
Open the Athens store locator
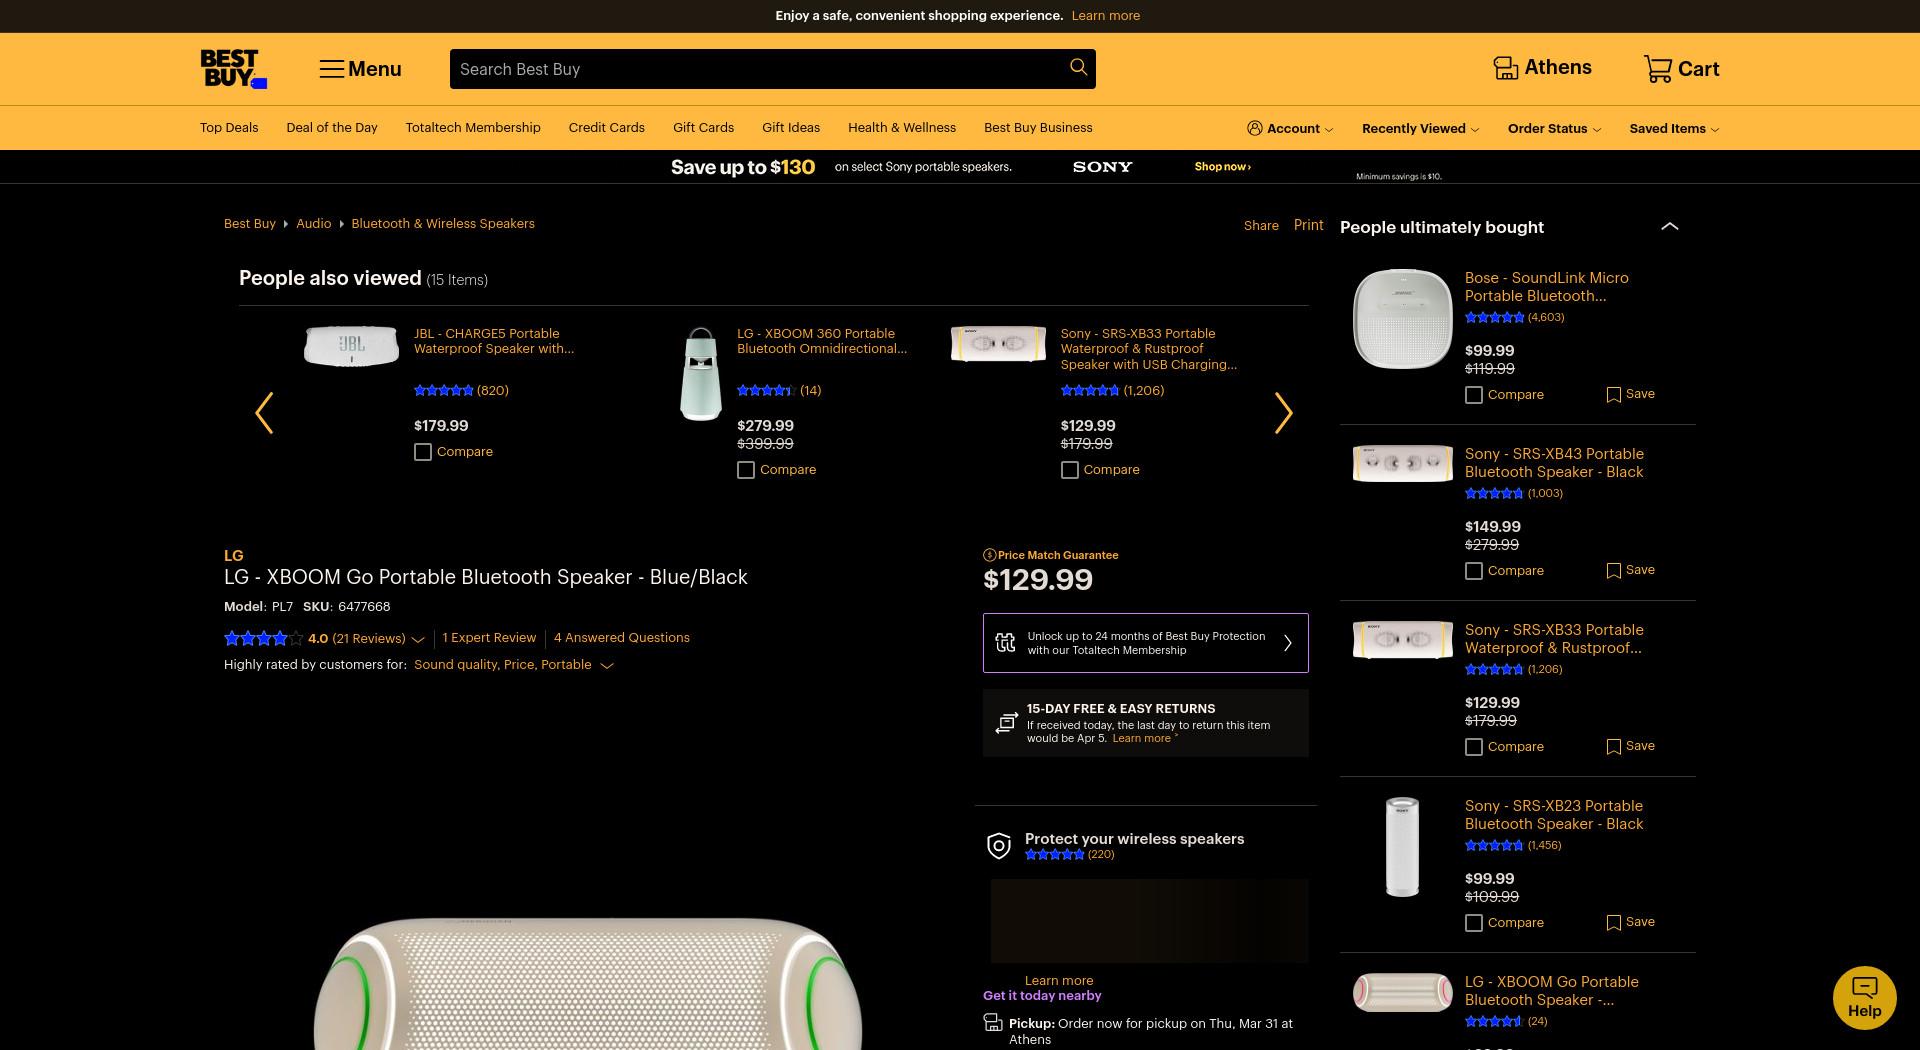point(1542,68)
